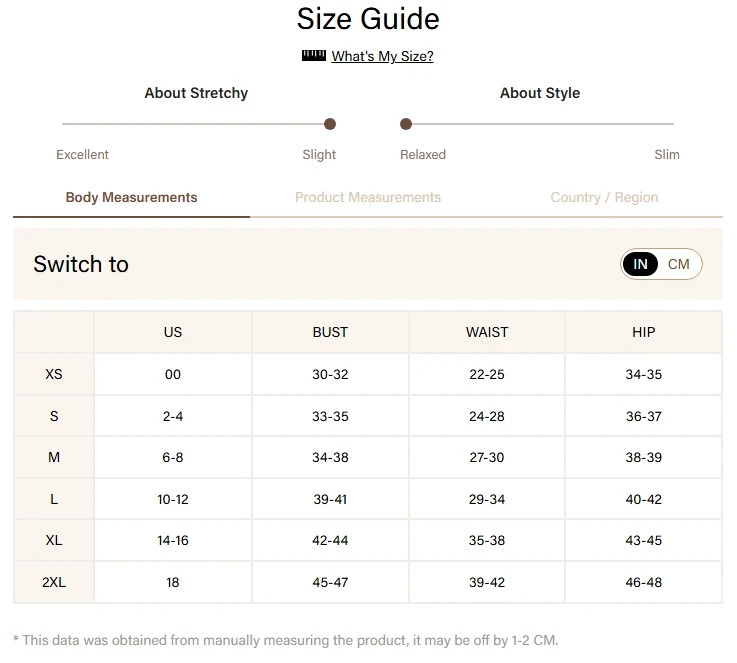Click hip value 34-35
This screenshot has height=663, width=737.
point(643,374)
